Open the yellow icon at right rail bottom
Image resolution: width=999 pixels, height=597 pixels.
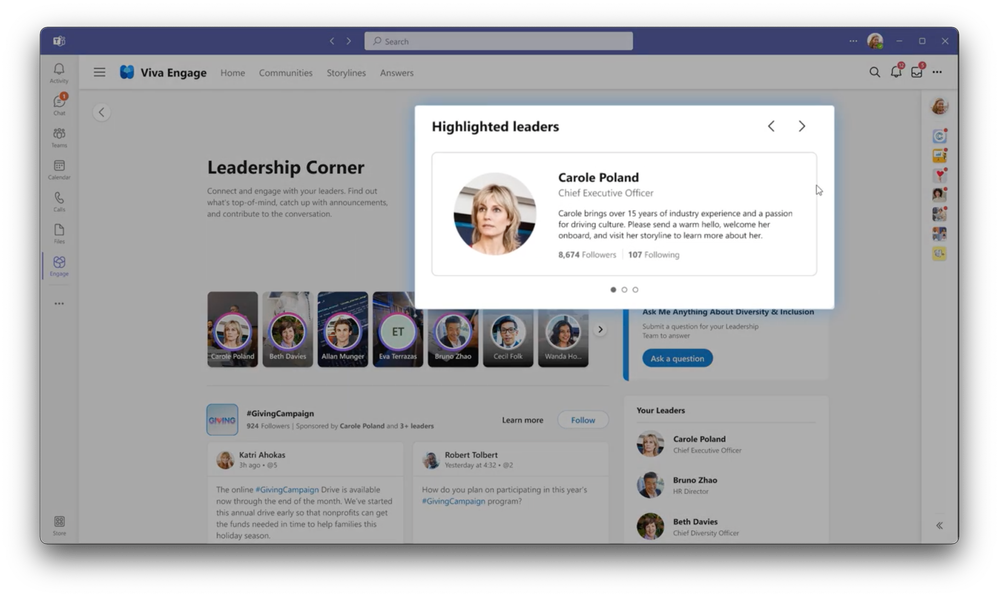point(939,253)
